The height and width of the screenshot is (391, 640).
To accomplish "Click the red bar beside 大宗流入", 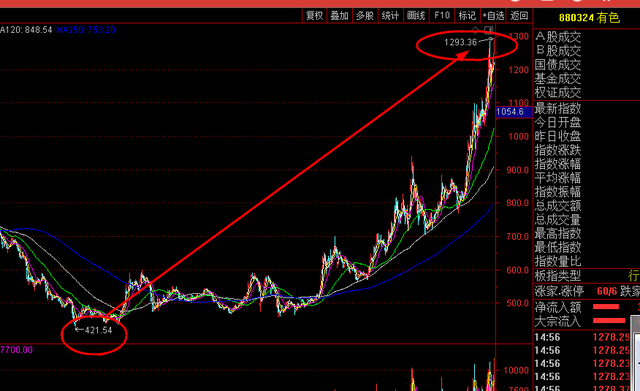I will click(609, 320).
